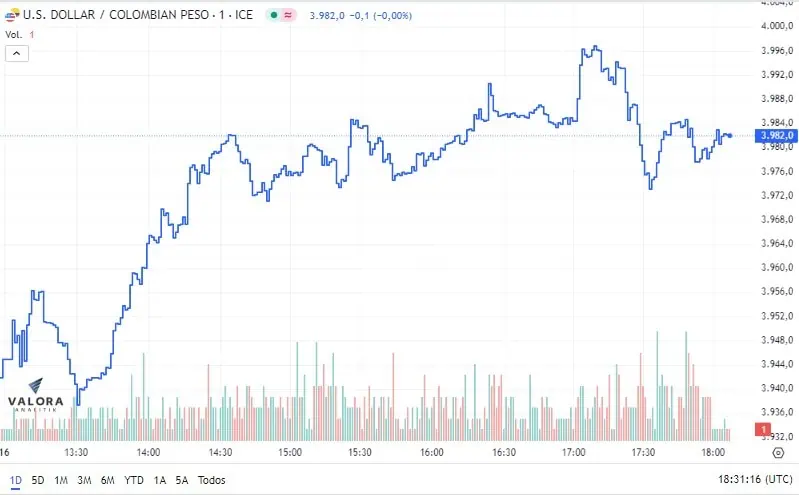Click the USD/COP flag symbol icon

click(12, 15)
